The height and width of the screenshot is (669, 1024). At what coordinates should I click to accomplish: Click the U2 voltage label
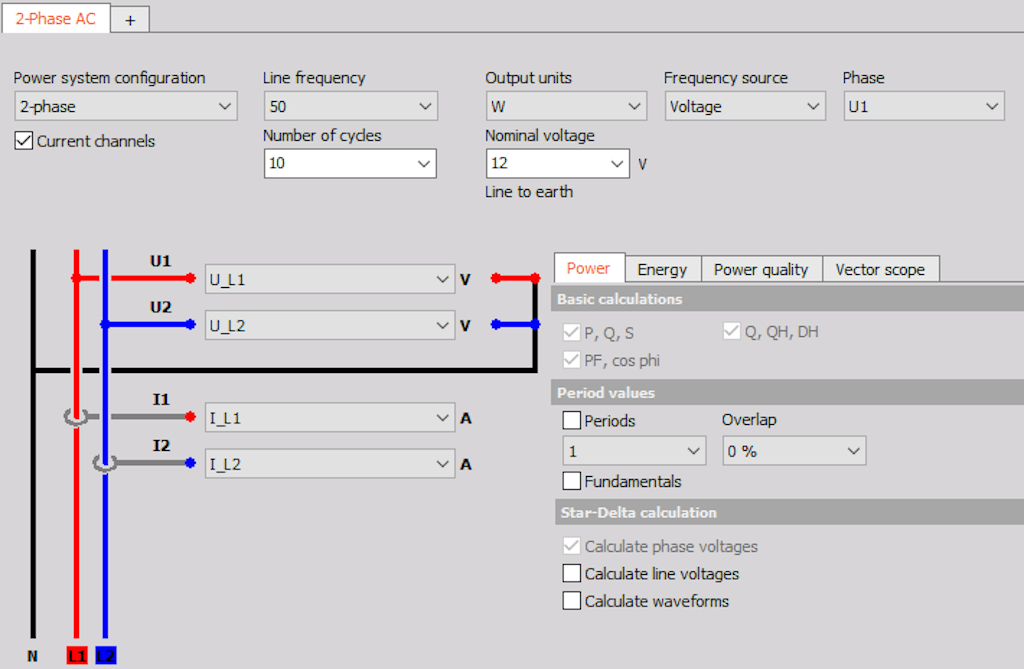click(x=161, y=307)
